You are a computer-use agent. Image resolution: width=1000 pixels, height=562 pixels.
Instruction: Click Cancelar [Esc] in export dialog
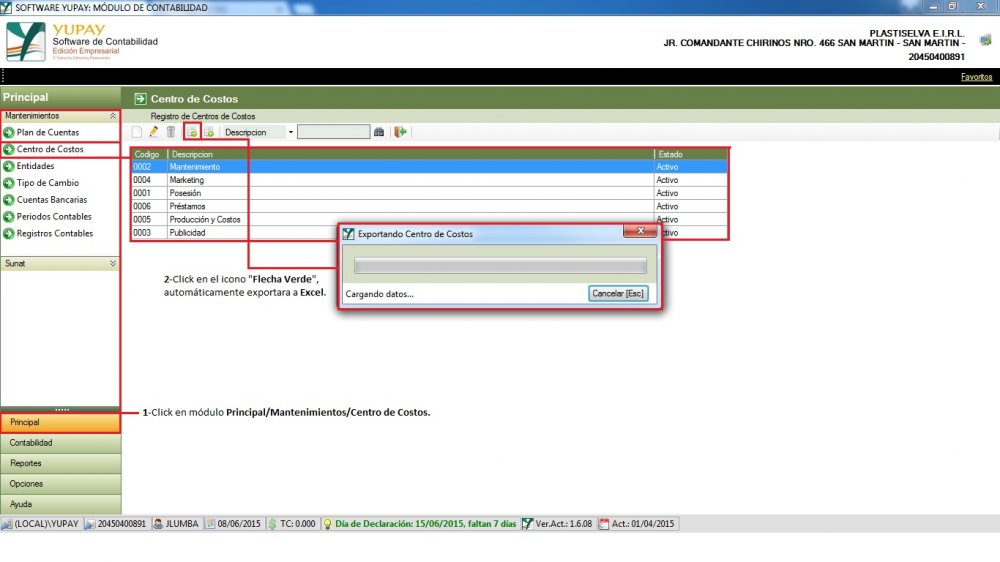pyautogui.click(x=618, y=293)
